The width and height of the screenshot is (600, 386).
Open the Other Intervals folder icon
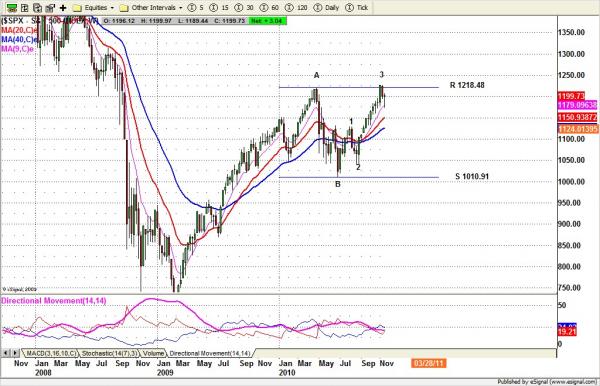(124, 8)
